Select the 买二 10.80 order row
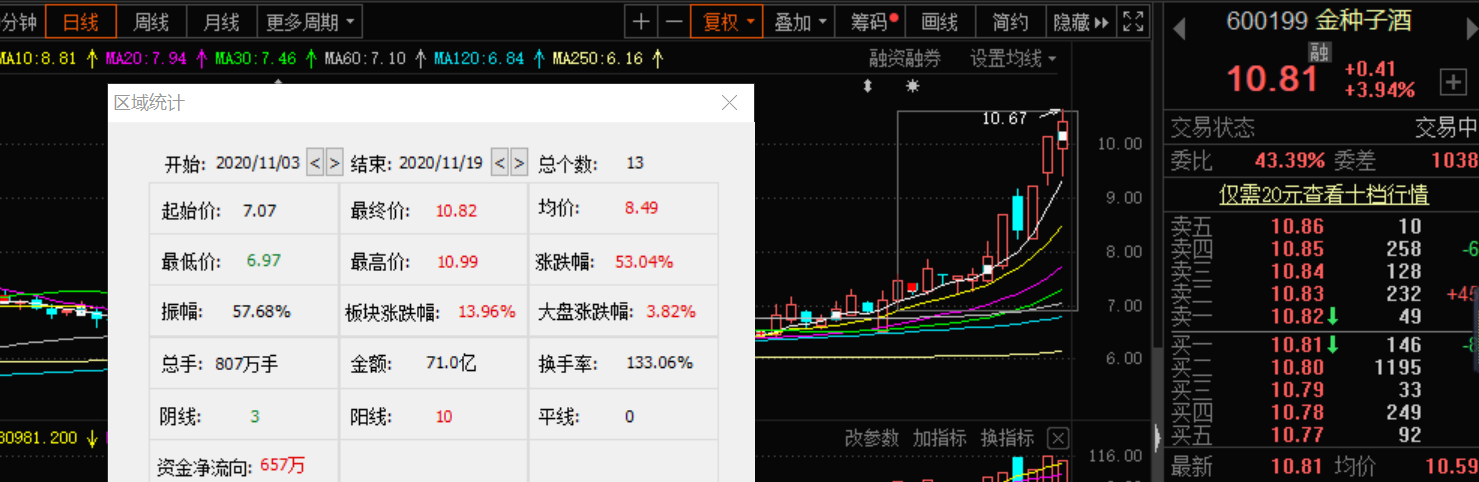This screenshot has height=482, width=1479. click(1321, 367)
